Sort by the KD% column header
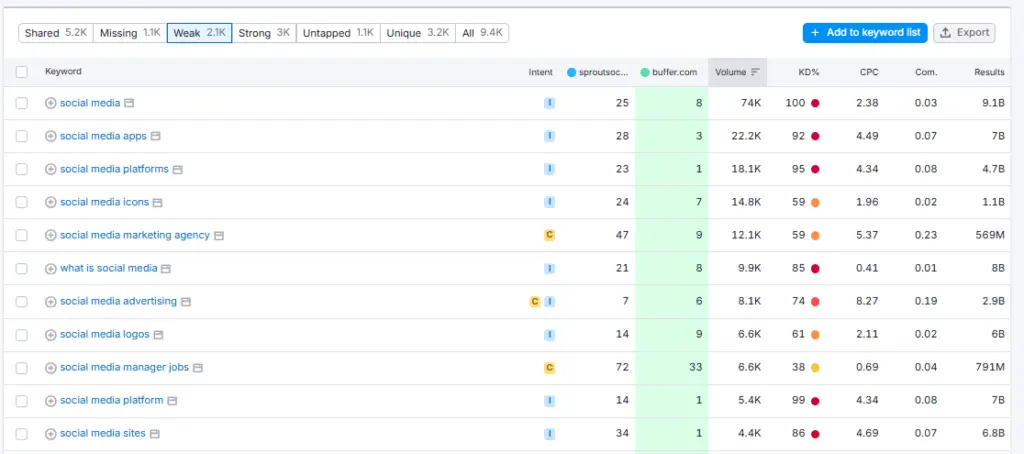This screenshot has height=454, width=1024. [808, 72]
